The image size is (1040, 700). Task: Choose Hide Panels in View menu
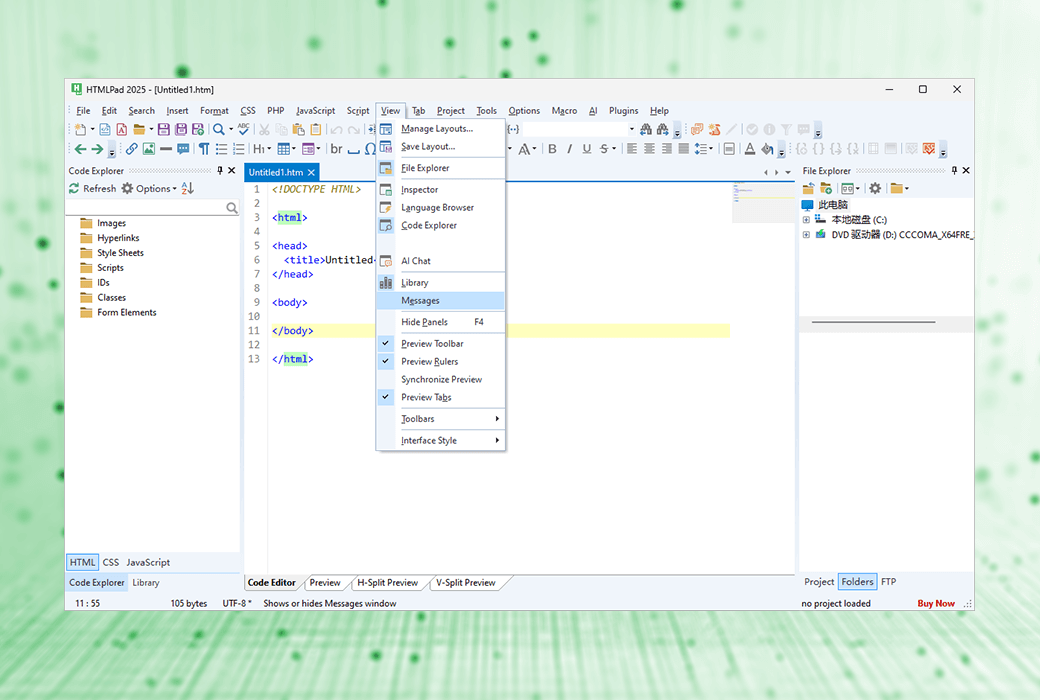click(440, 322)
